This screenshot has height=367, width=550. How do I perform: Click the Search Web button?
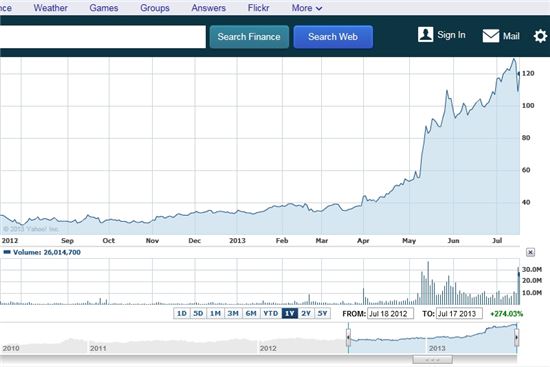point(333,37)
